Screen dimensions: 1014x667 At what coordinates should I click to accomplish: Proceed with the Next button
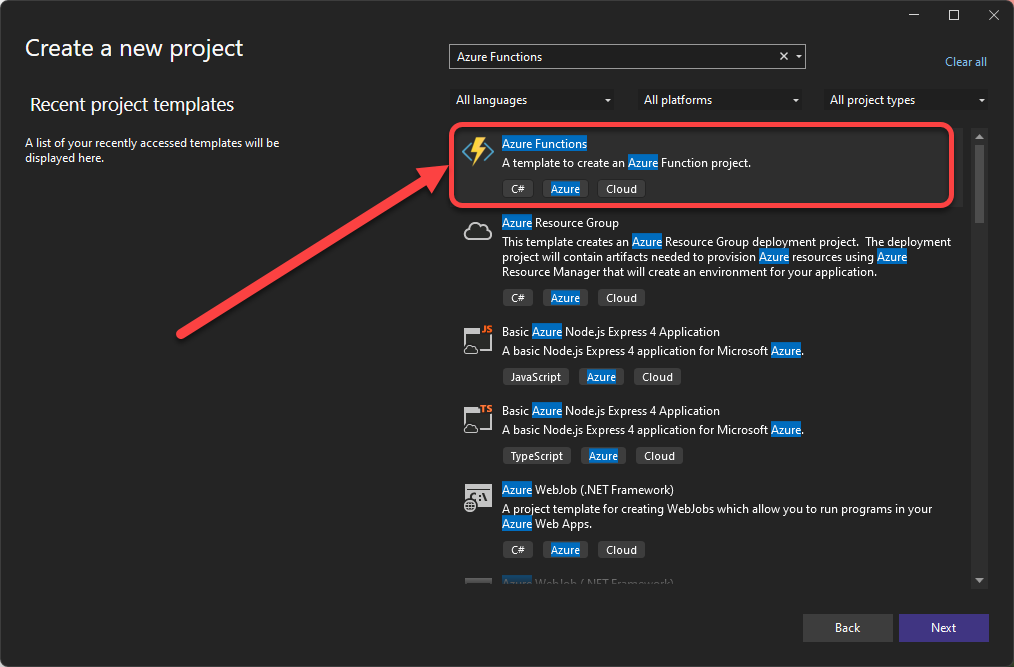tap(944, 628)
